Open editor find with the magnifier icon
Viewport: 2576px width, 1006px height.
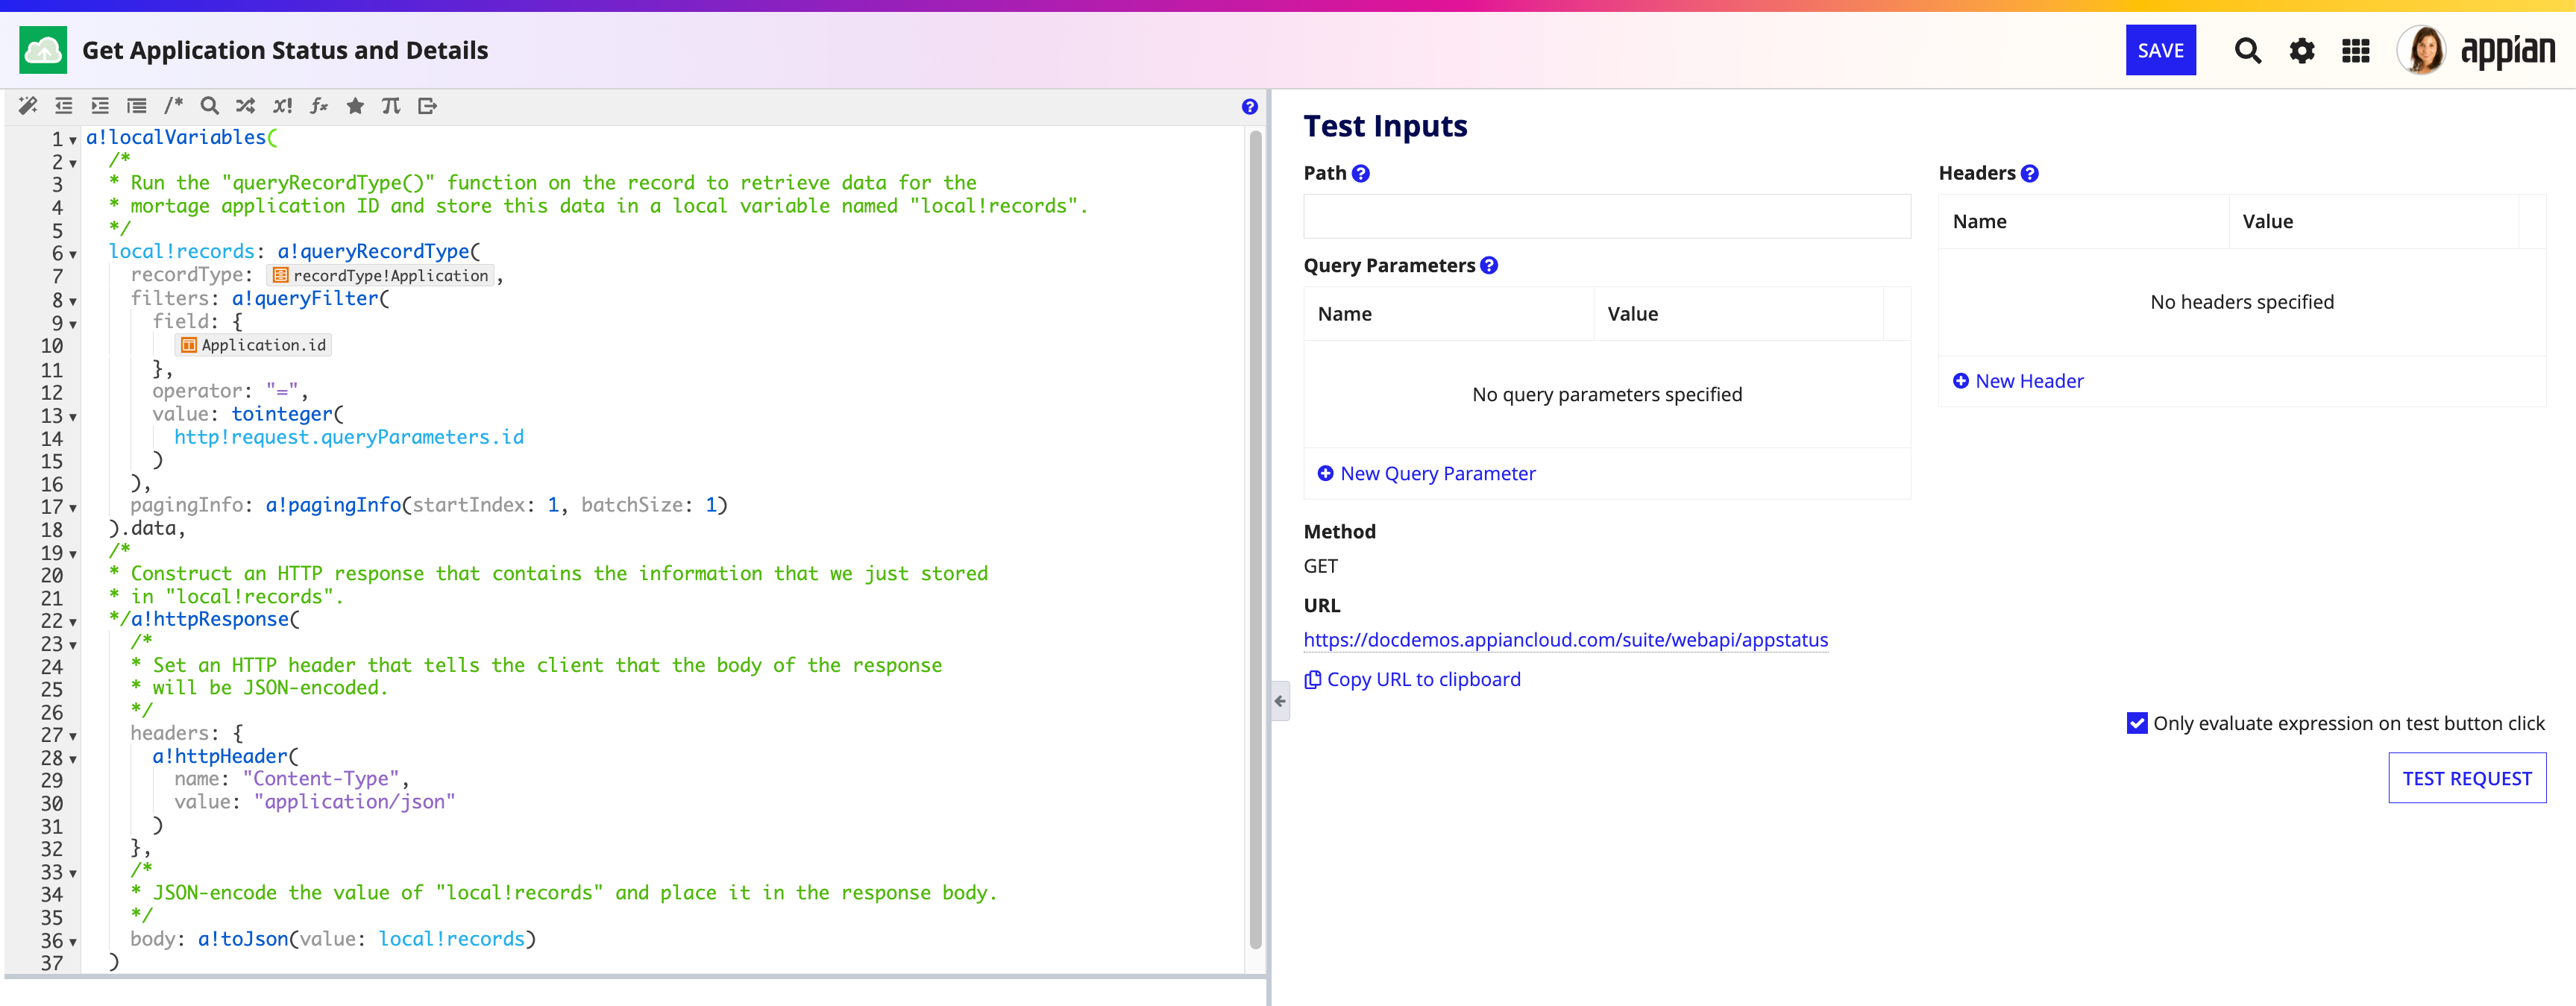[x=209, y=106]
